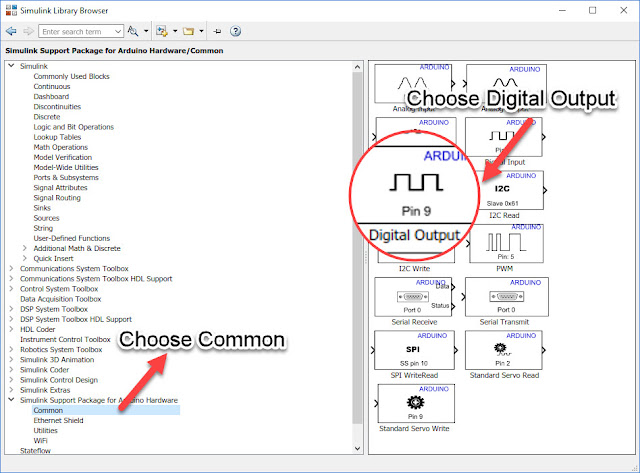Screen dimensions: 640x473
Task: Click the tree scrollbar up arrow
Action: pos(358,67)
